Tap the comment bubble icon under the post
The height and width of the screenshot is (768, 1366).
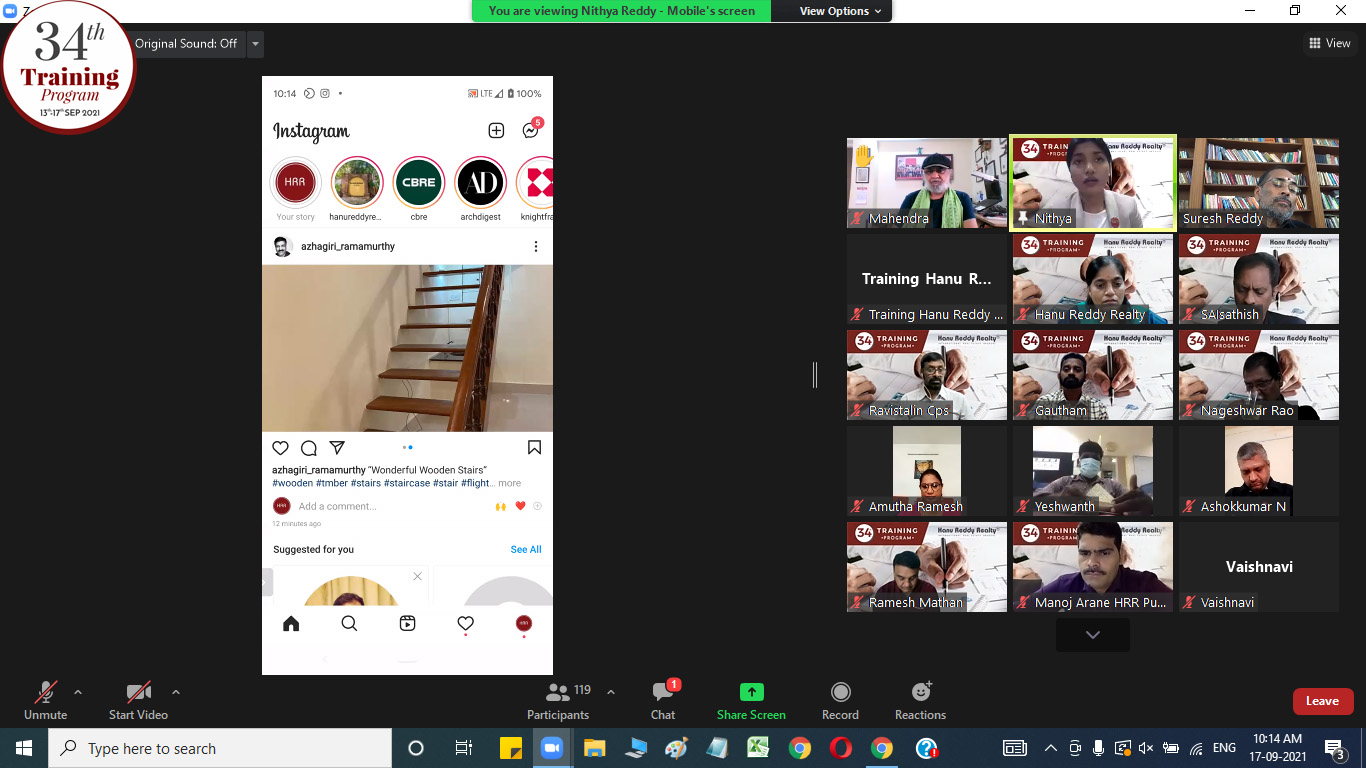click(x=309, y=448)
